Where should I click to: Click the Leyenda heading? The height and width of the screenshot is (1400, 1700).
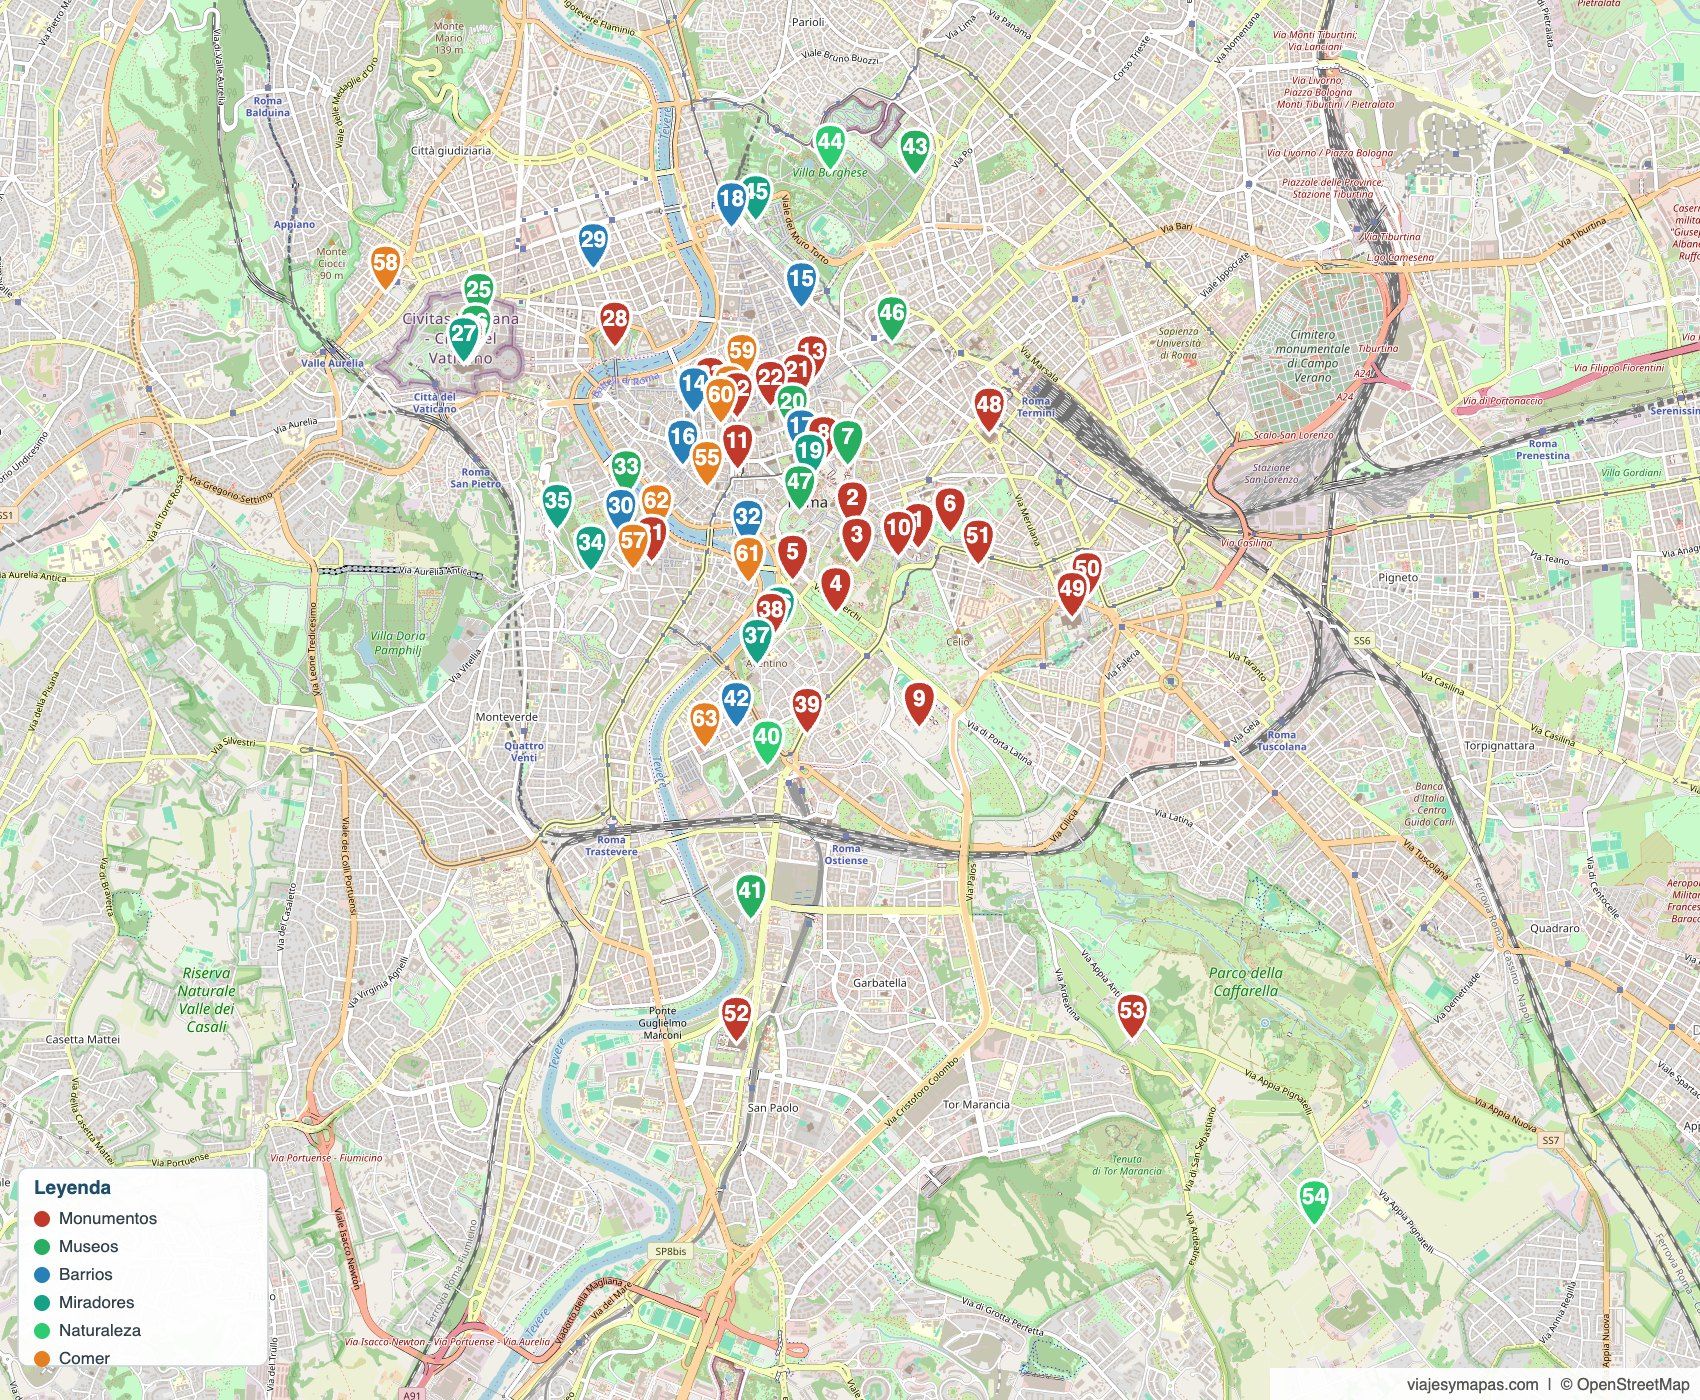click(x=72, y=1188)
